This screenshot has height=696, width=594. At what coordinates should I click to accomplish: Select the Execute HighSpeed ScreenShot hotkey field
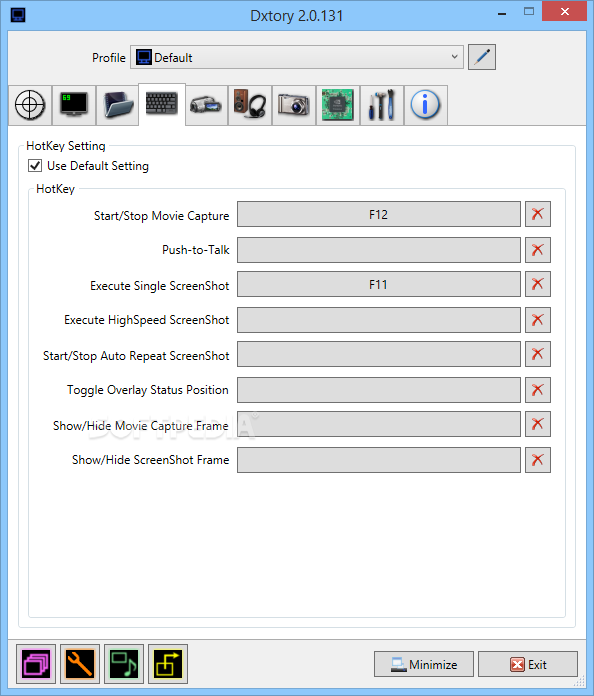coord(379,320)
